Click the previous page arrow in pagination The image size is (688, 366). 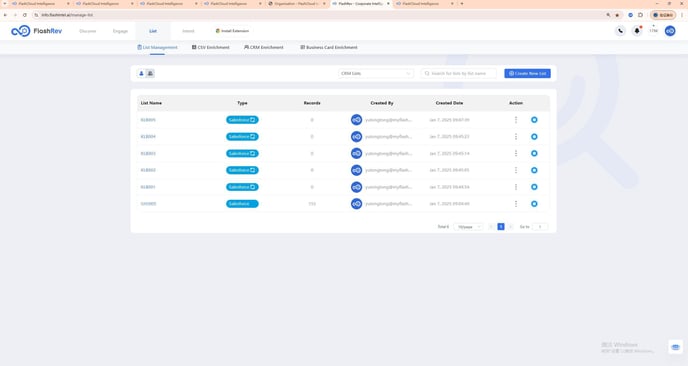(491, 227)
